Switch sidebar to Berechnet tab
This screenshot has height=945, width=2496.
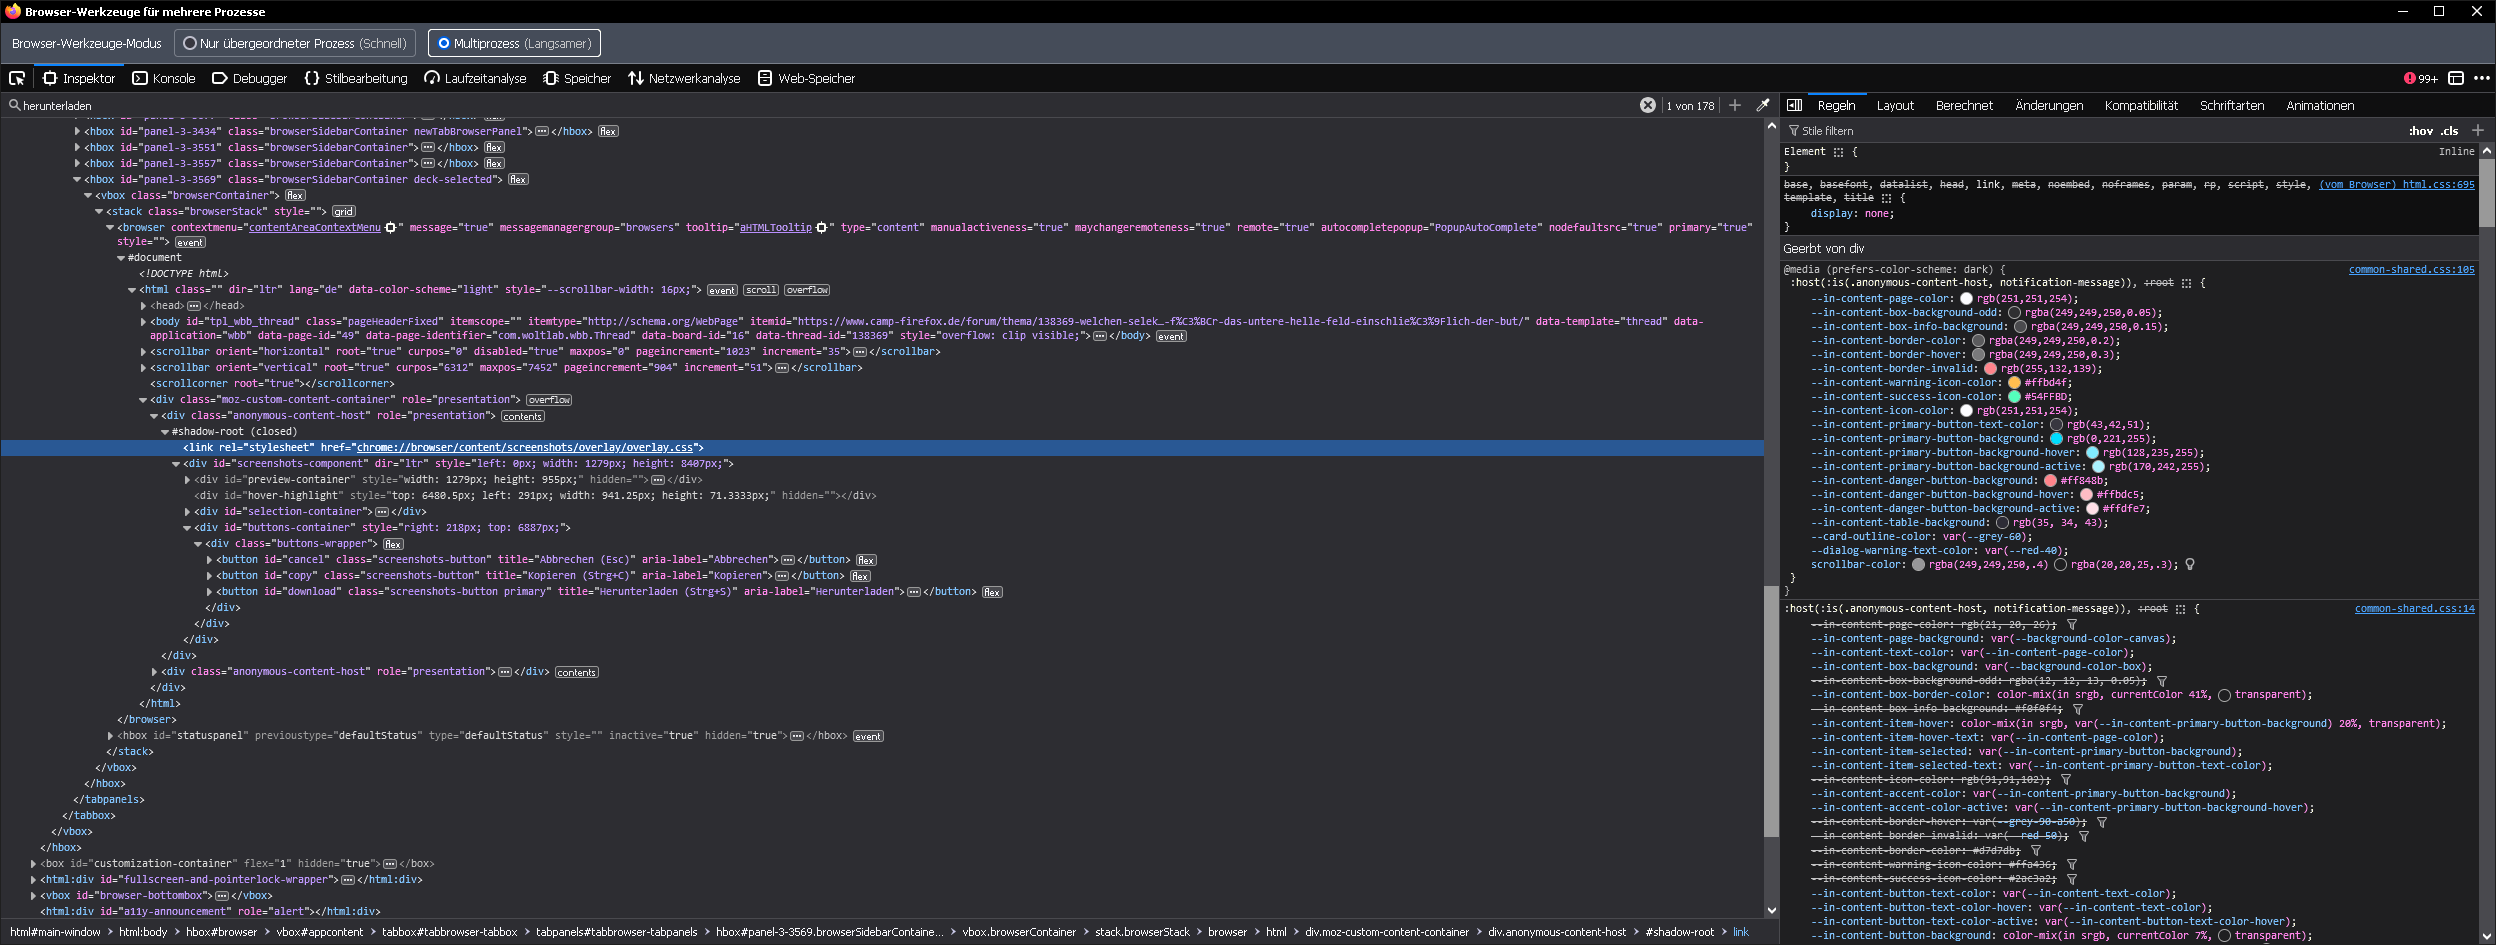click(1964, 105)
